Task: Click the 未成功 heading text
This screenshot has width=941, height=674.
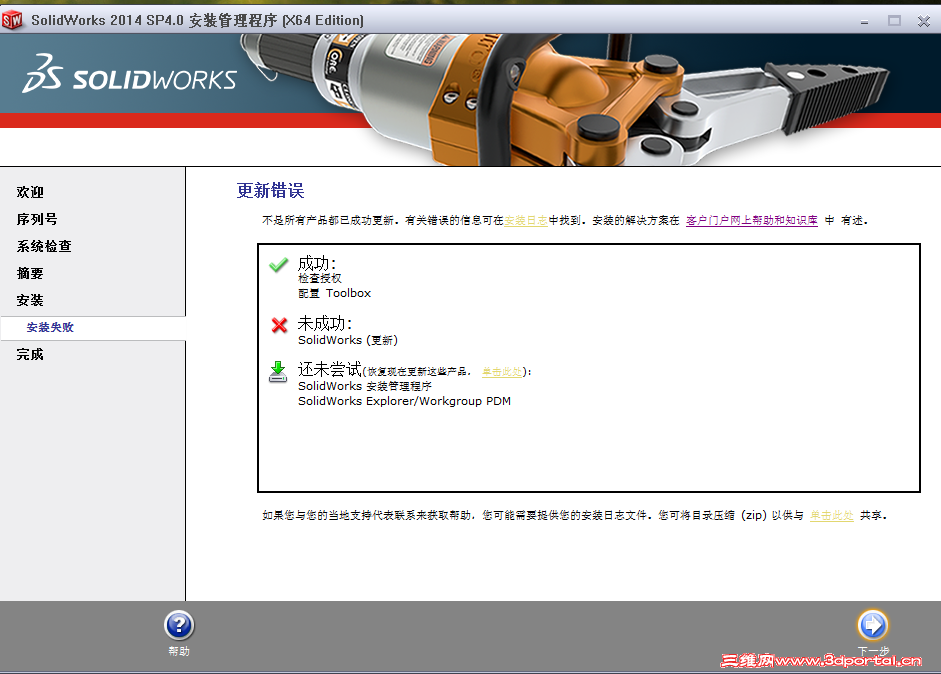Action: pyautogui.click(x=325, y=323)
